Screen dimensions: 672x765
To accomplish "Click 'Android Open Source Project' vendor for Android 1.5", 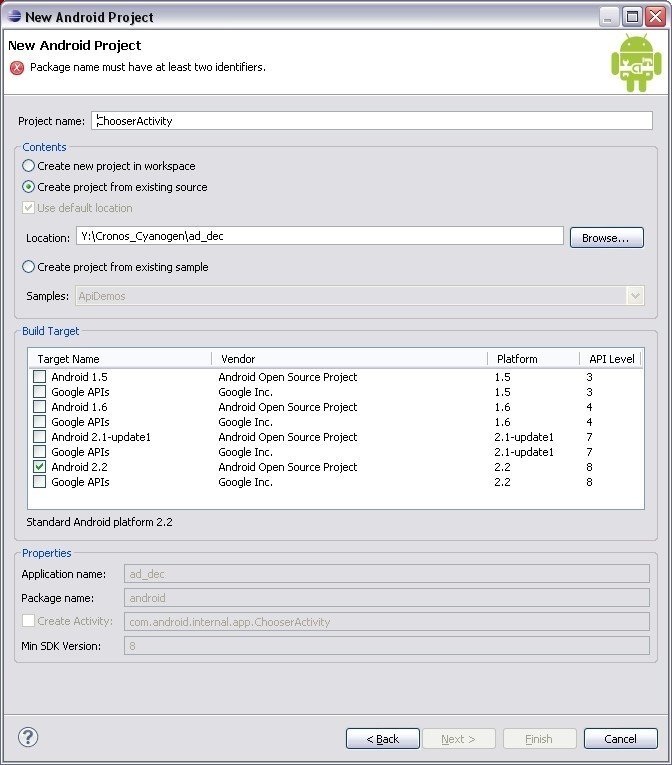I will (287, 377).
